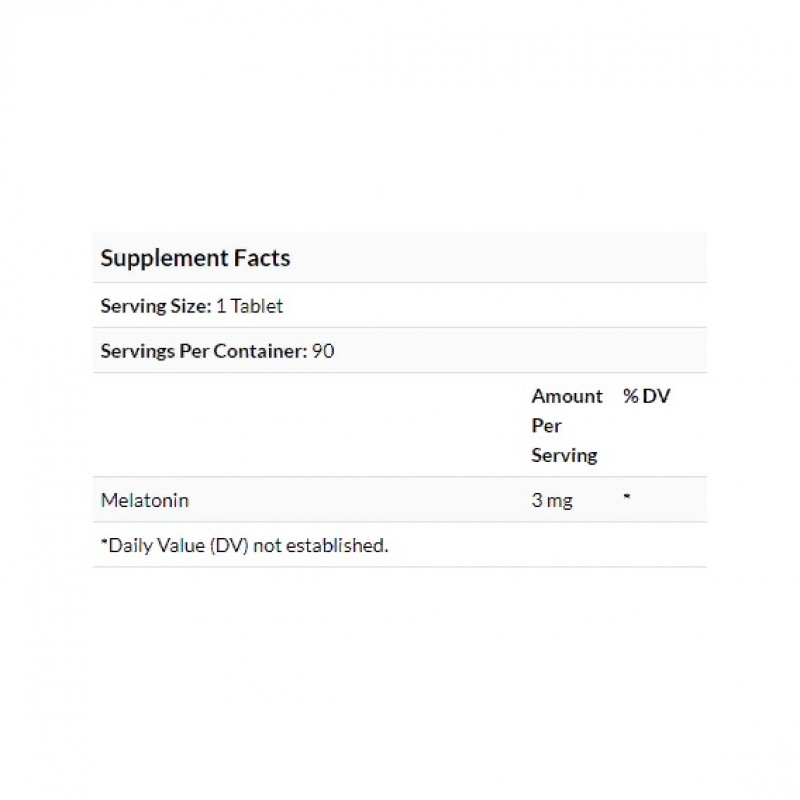
Task: Click the % DV column header
Action: [646, 396]
